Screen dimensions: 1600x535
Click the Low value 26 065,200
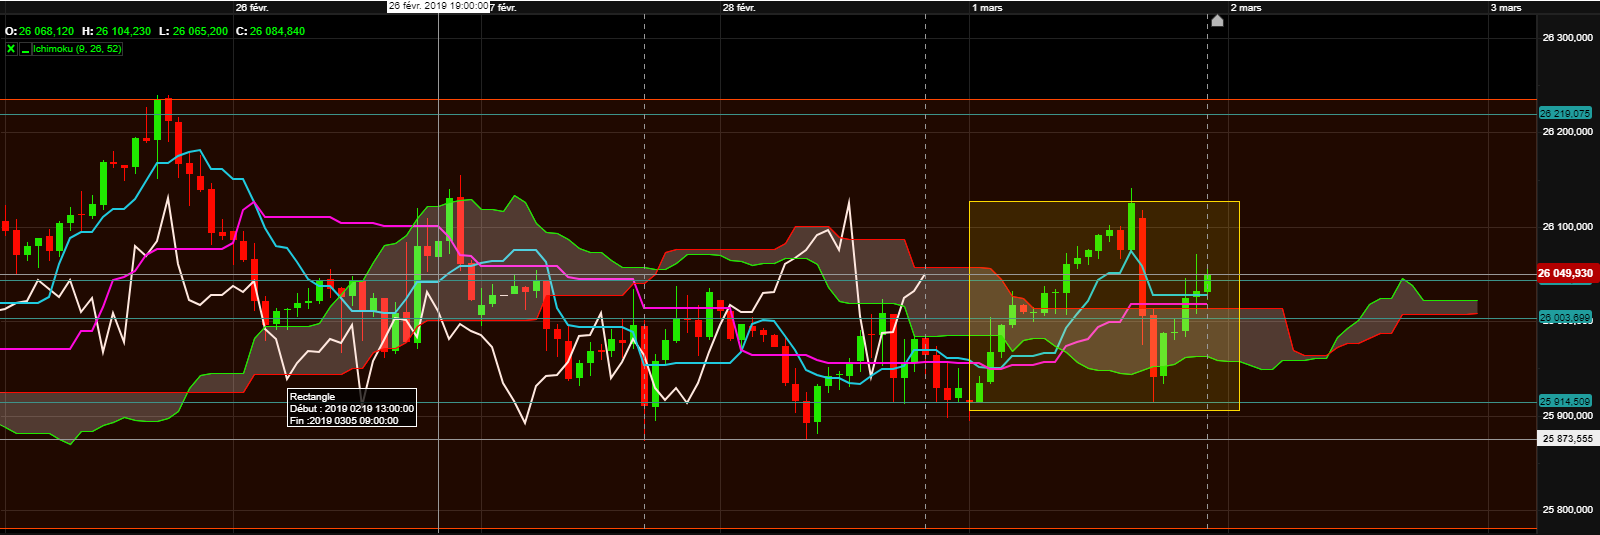[x=200, y=31]
